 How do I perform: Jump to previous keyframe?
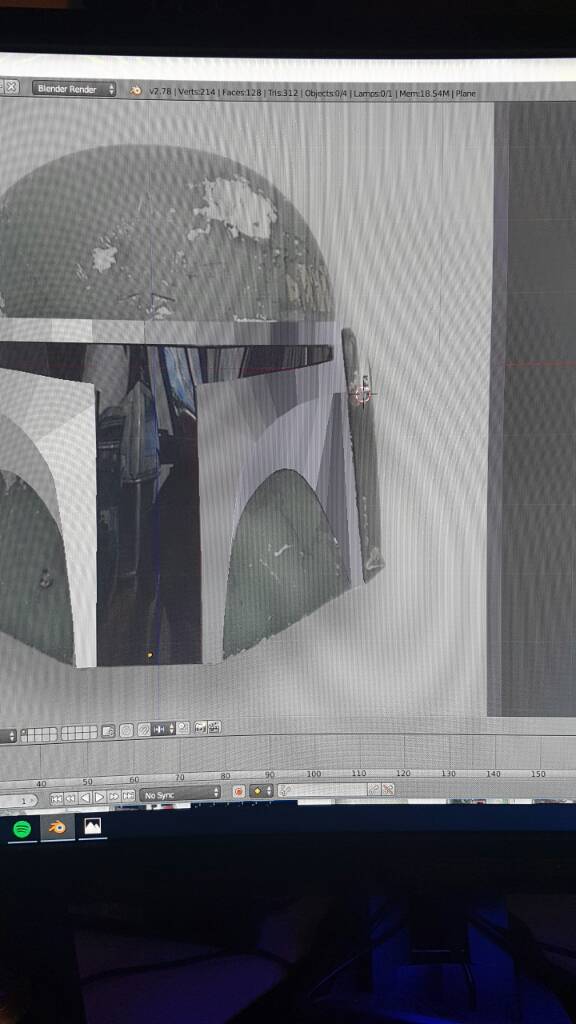pos(71,798)
